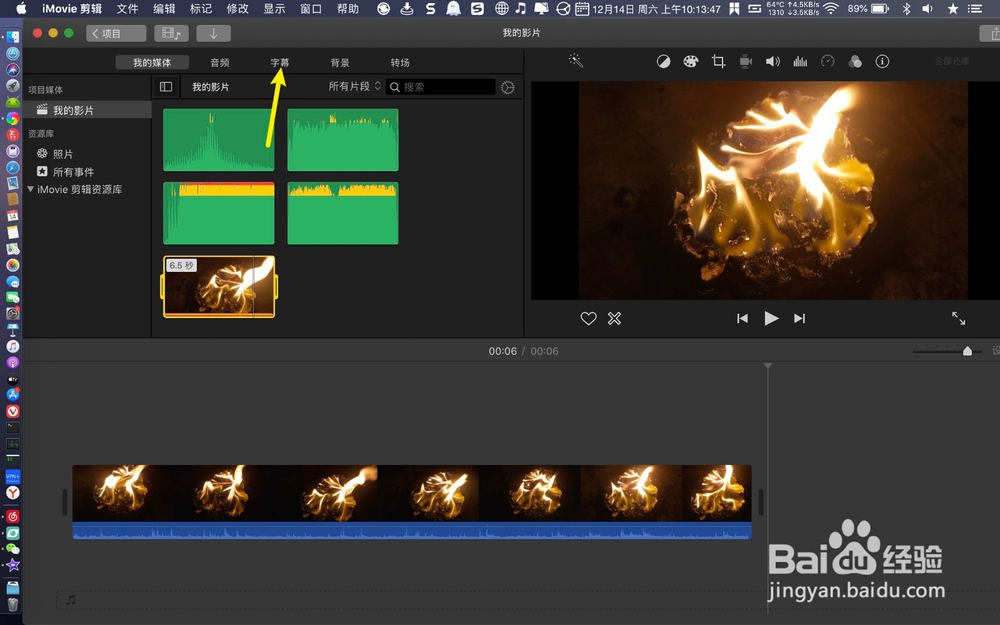Reject the selected clip
This screenshot has height=625, width=1000.
click(x=614, y=318)
